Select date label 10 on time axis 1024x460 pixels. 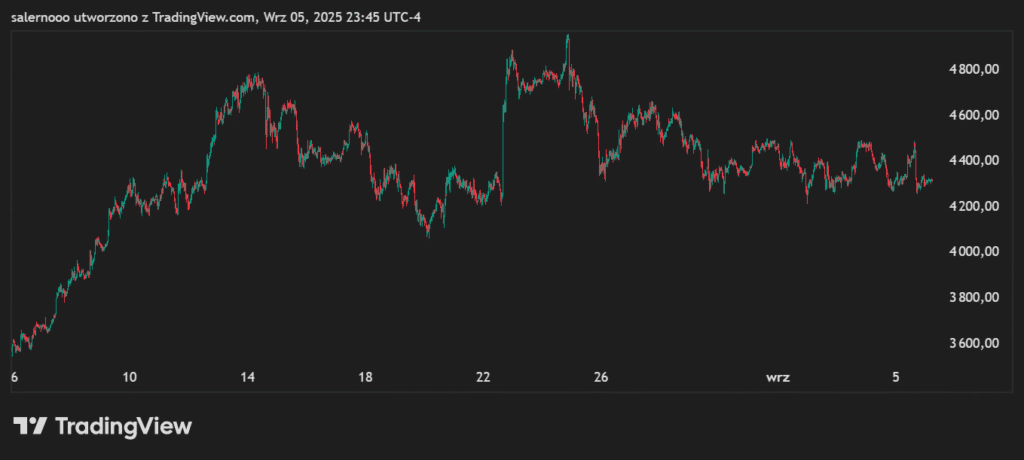click(x=129, y=377)
